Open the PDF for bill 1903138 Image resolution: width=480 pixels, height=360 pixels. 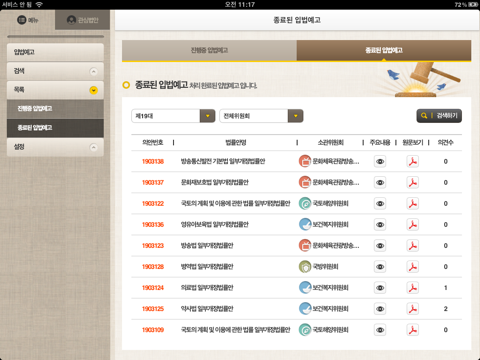point(413,162)
